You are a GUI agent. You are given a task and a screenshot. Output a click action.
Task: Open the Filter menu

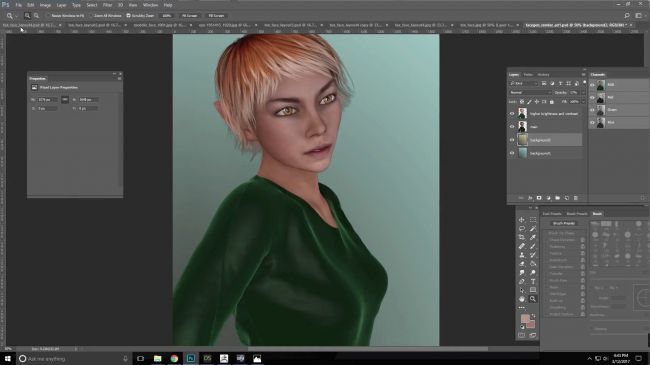pos(107,5)
